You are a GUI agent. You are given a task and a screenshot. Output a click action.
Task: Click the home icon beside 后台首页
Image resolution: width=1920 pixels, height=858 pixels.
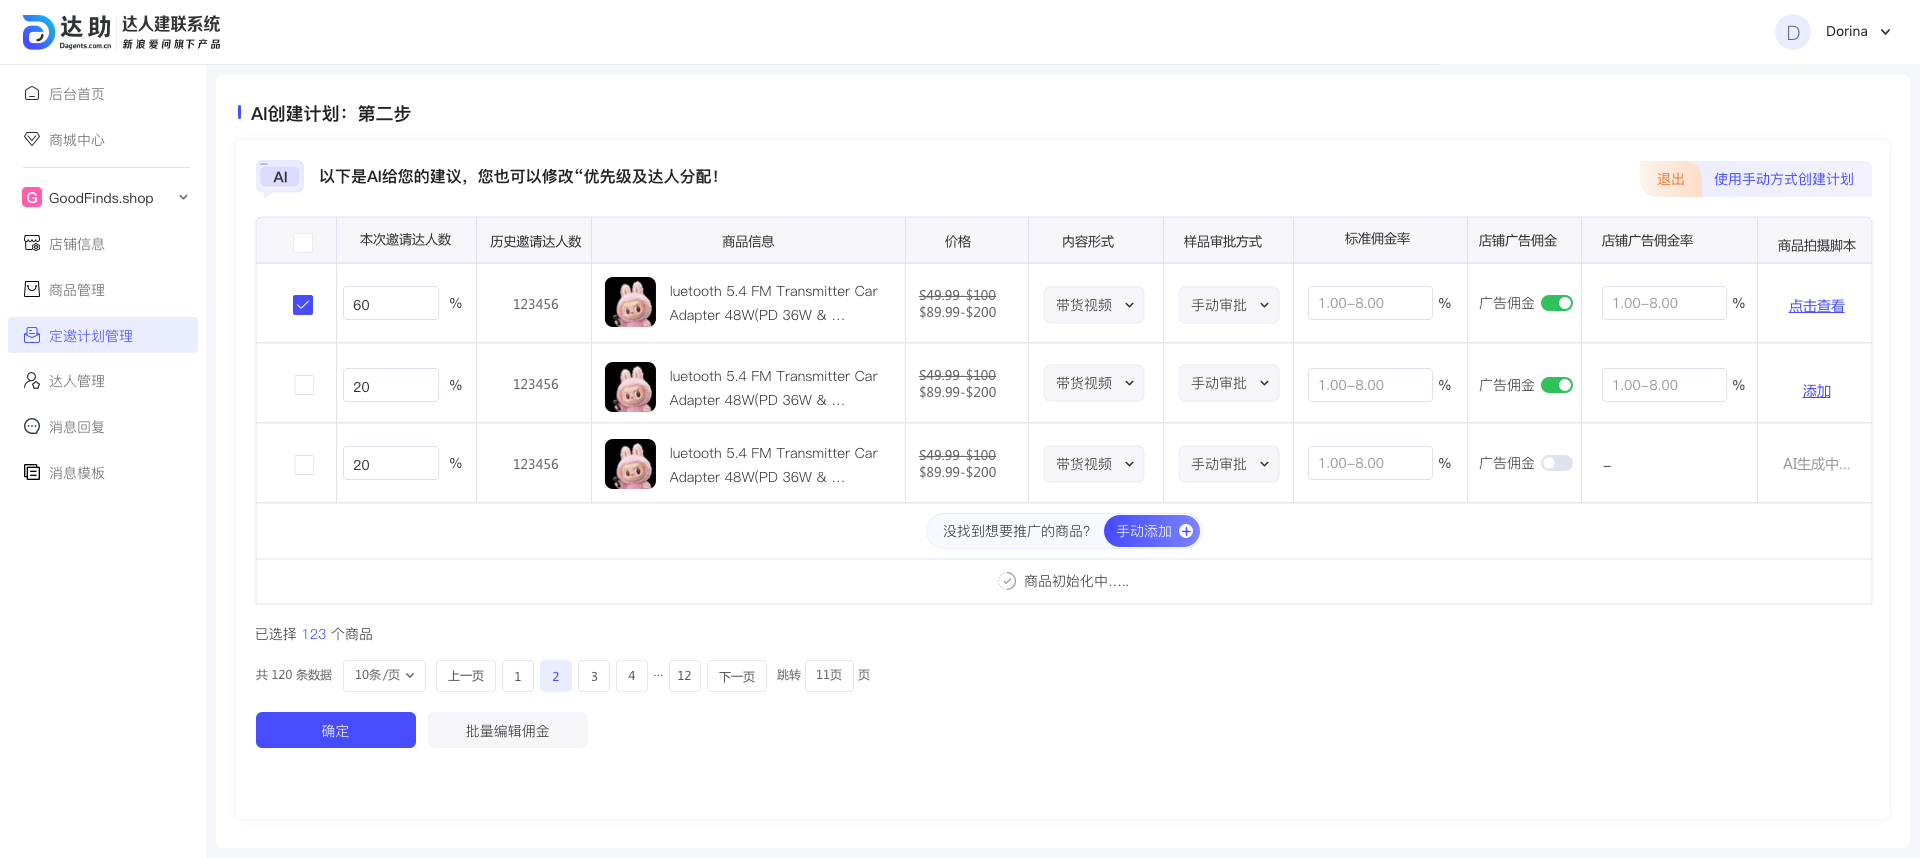coord(32,93)
